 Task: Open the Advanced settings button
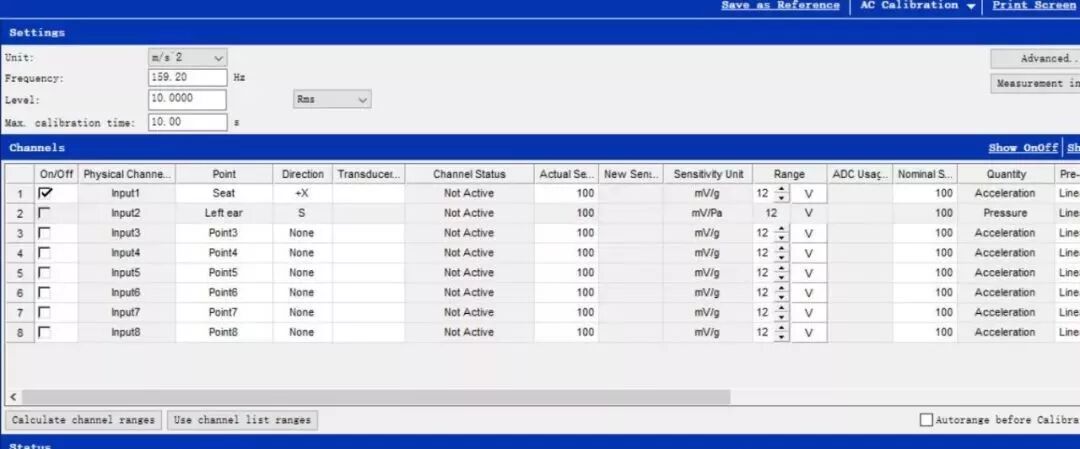click(1035, 59)
